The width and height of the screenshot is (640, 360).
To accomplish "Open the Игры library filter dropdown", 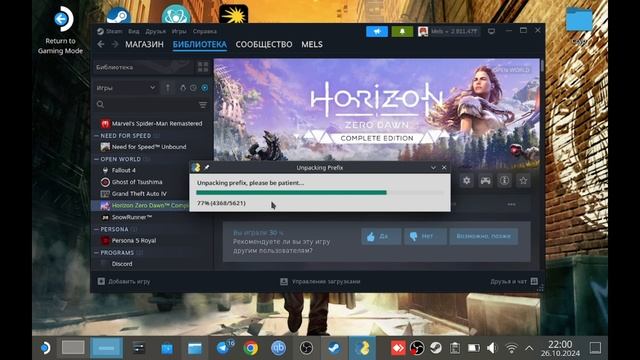I will pyautogui.click(x=126, y=88).
